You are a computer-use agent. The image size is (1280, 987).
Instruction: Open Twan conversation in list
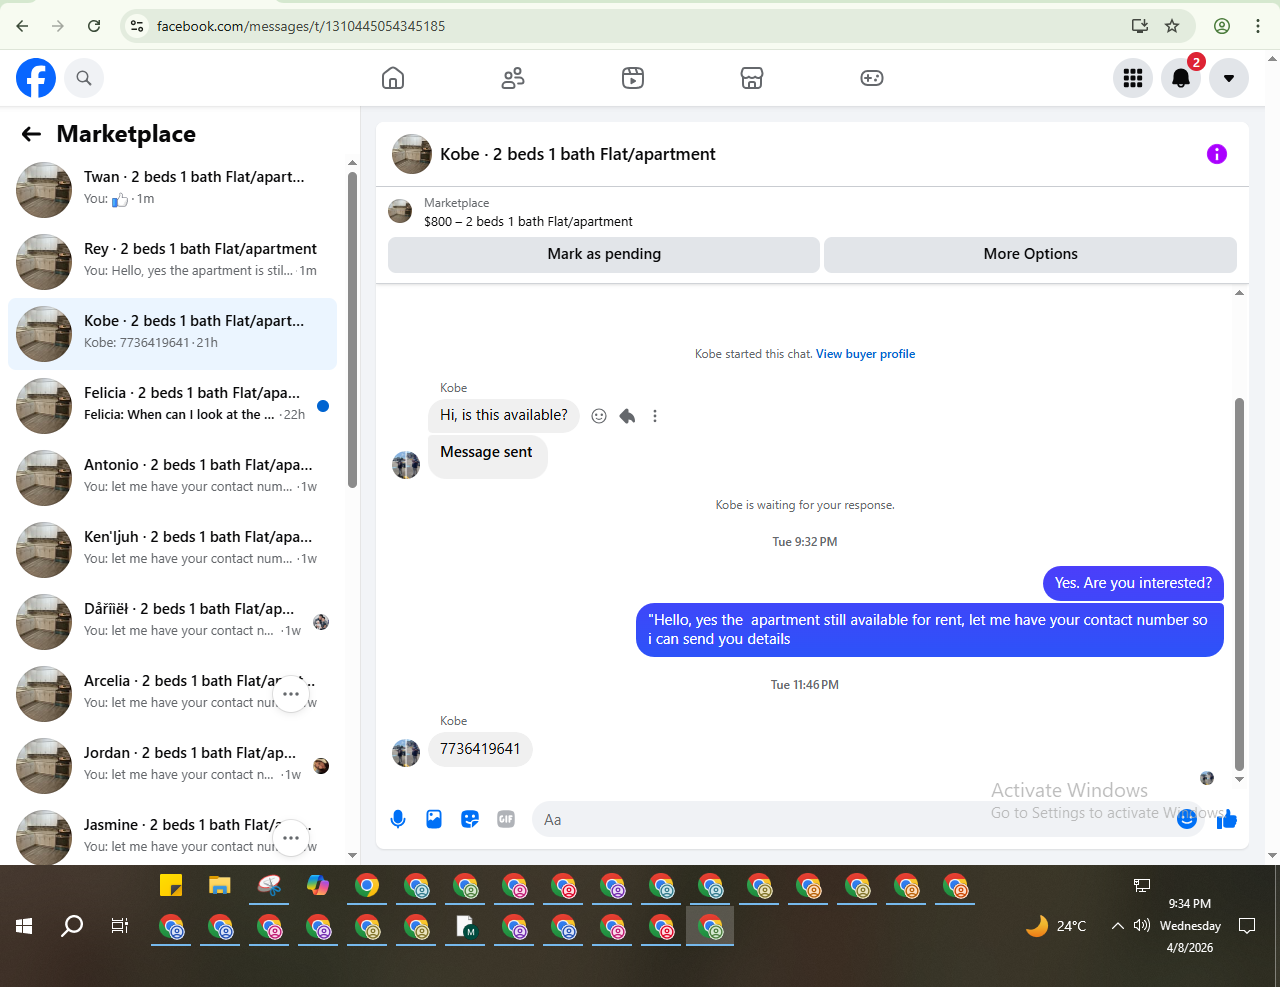point(172,190)
